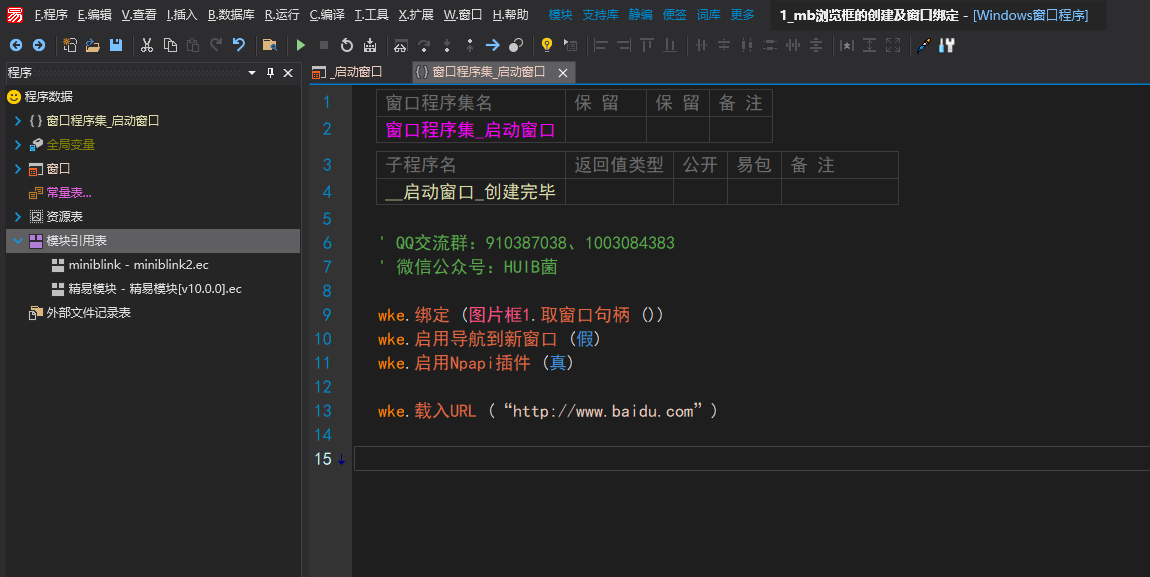
Task: Open the E.编辑 menu
Action: (x=95, y=15)
